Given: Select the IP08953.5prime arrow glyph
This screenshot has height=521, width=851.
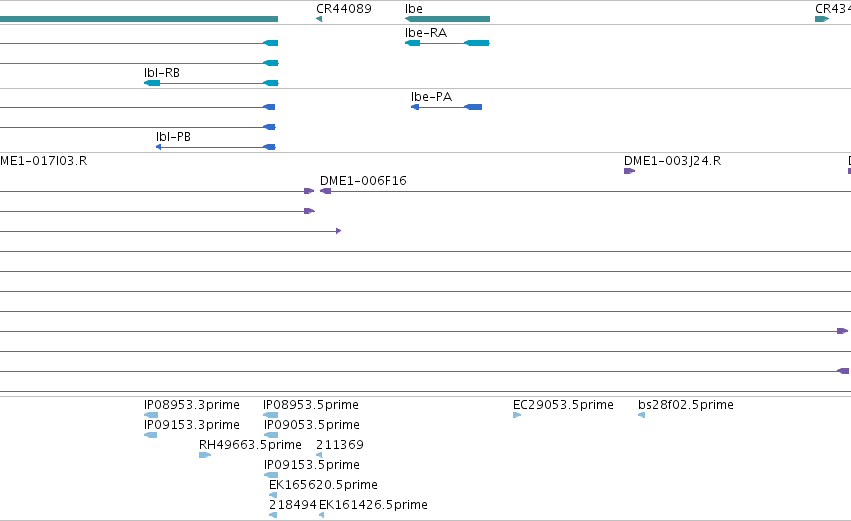Looking at the screenshot, I should click(x=270, y=415).
